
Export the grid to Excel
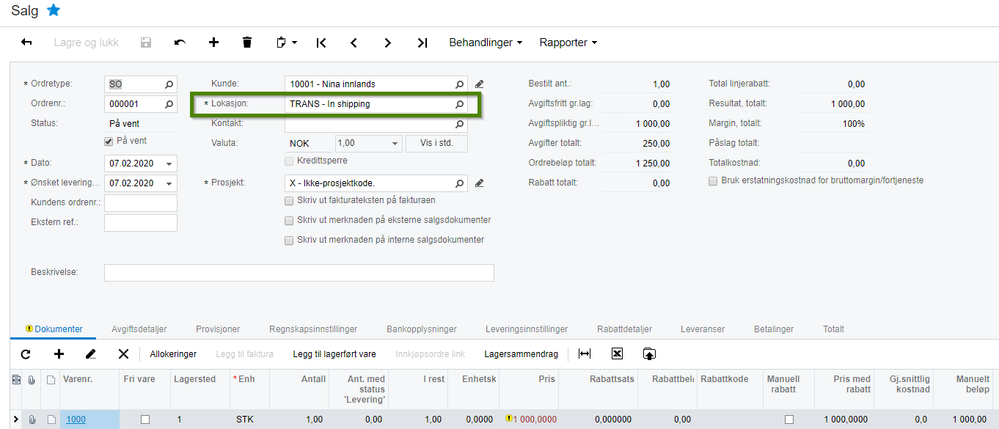617,354
